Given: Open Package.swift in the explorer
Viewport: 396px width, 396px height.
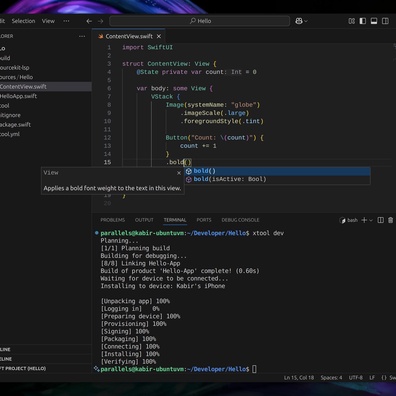Looking at the screenshot, I should pyautogui.click(x=45, y=125).
